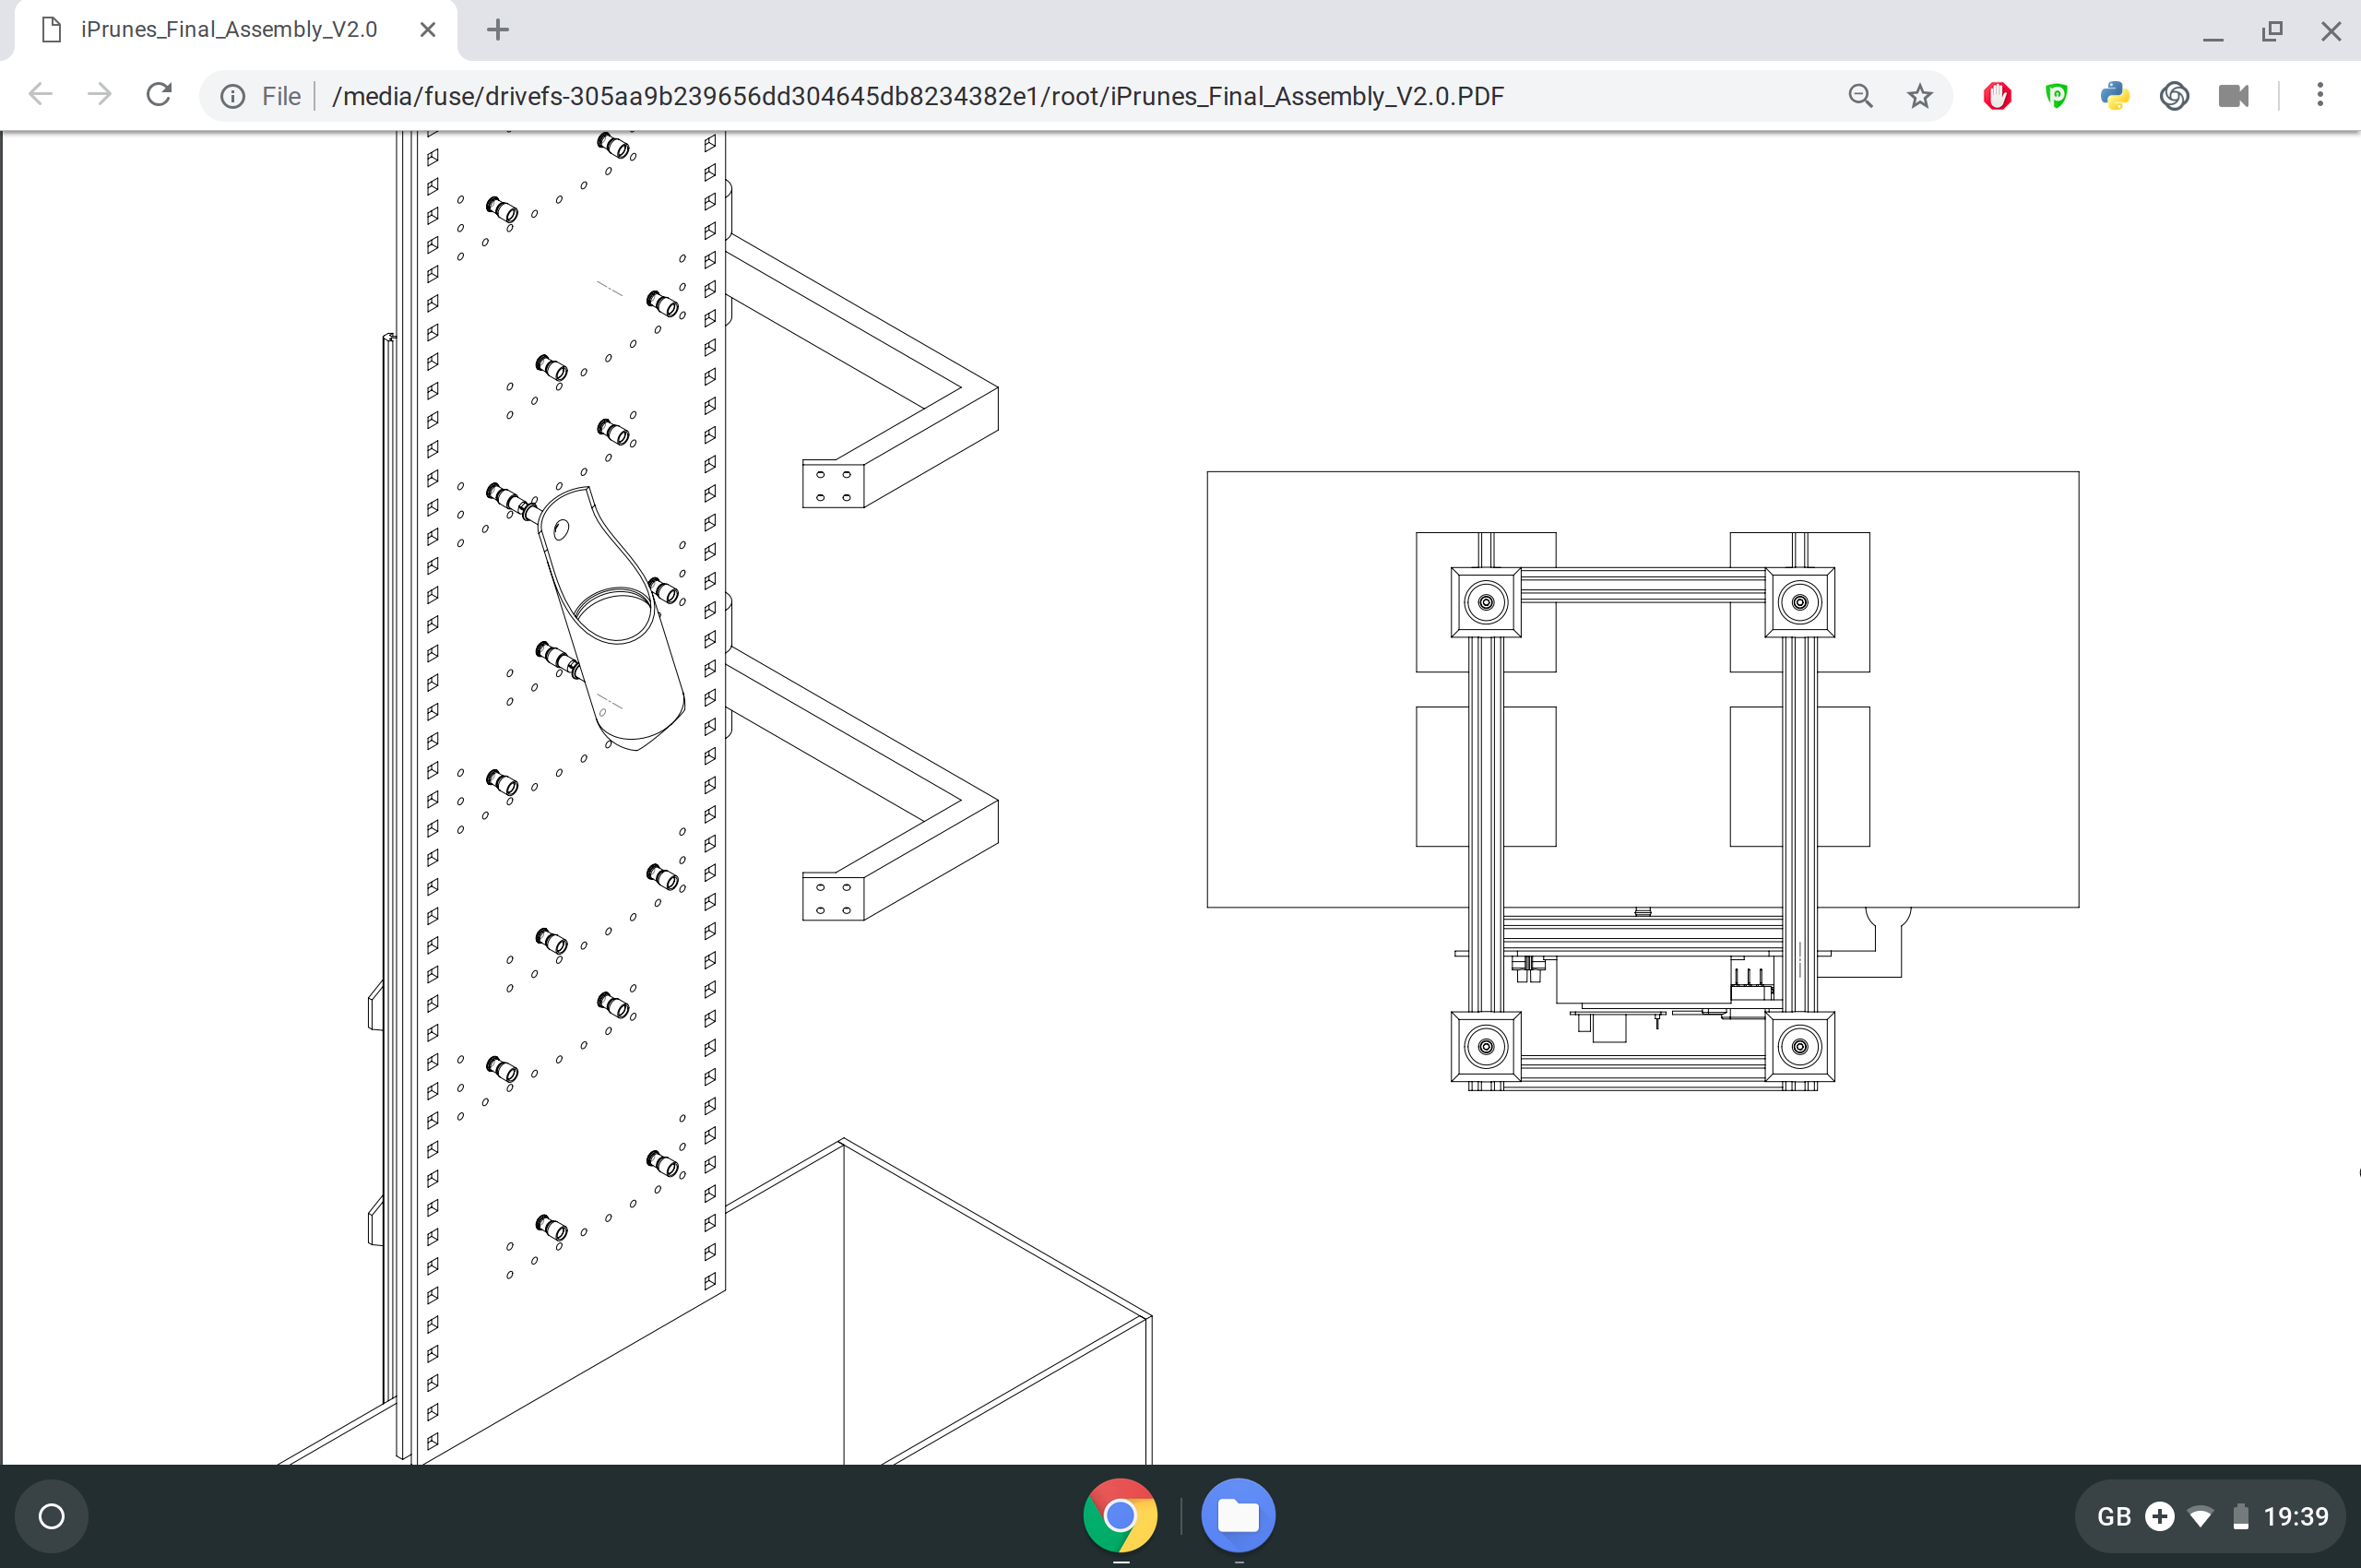Open the Files app from the shelf
Image resolution: width=2361 pixels, height=1568 pixels.
(x=1238, y=1515)
